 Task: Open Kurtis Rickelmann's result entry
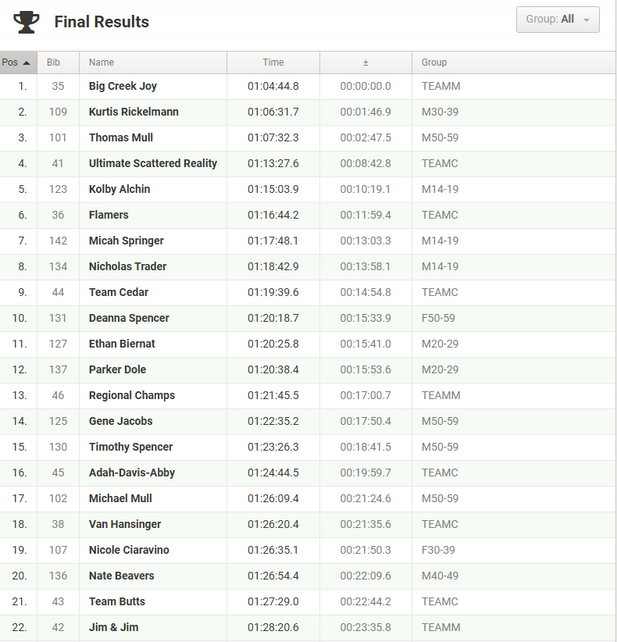(x=307, y=112)
